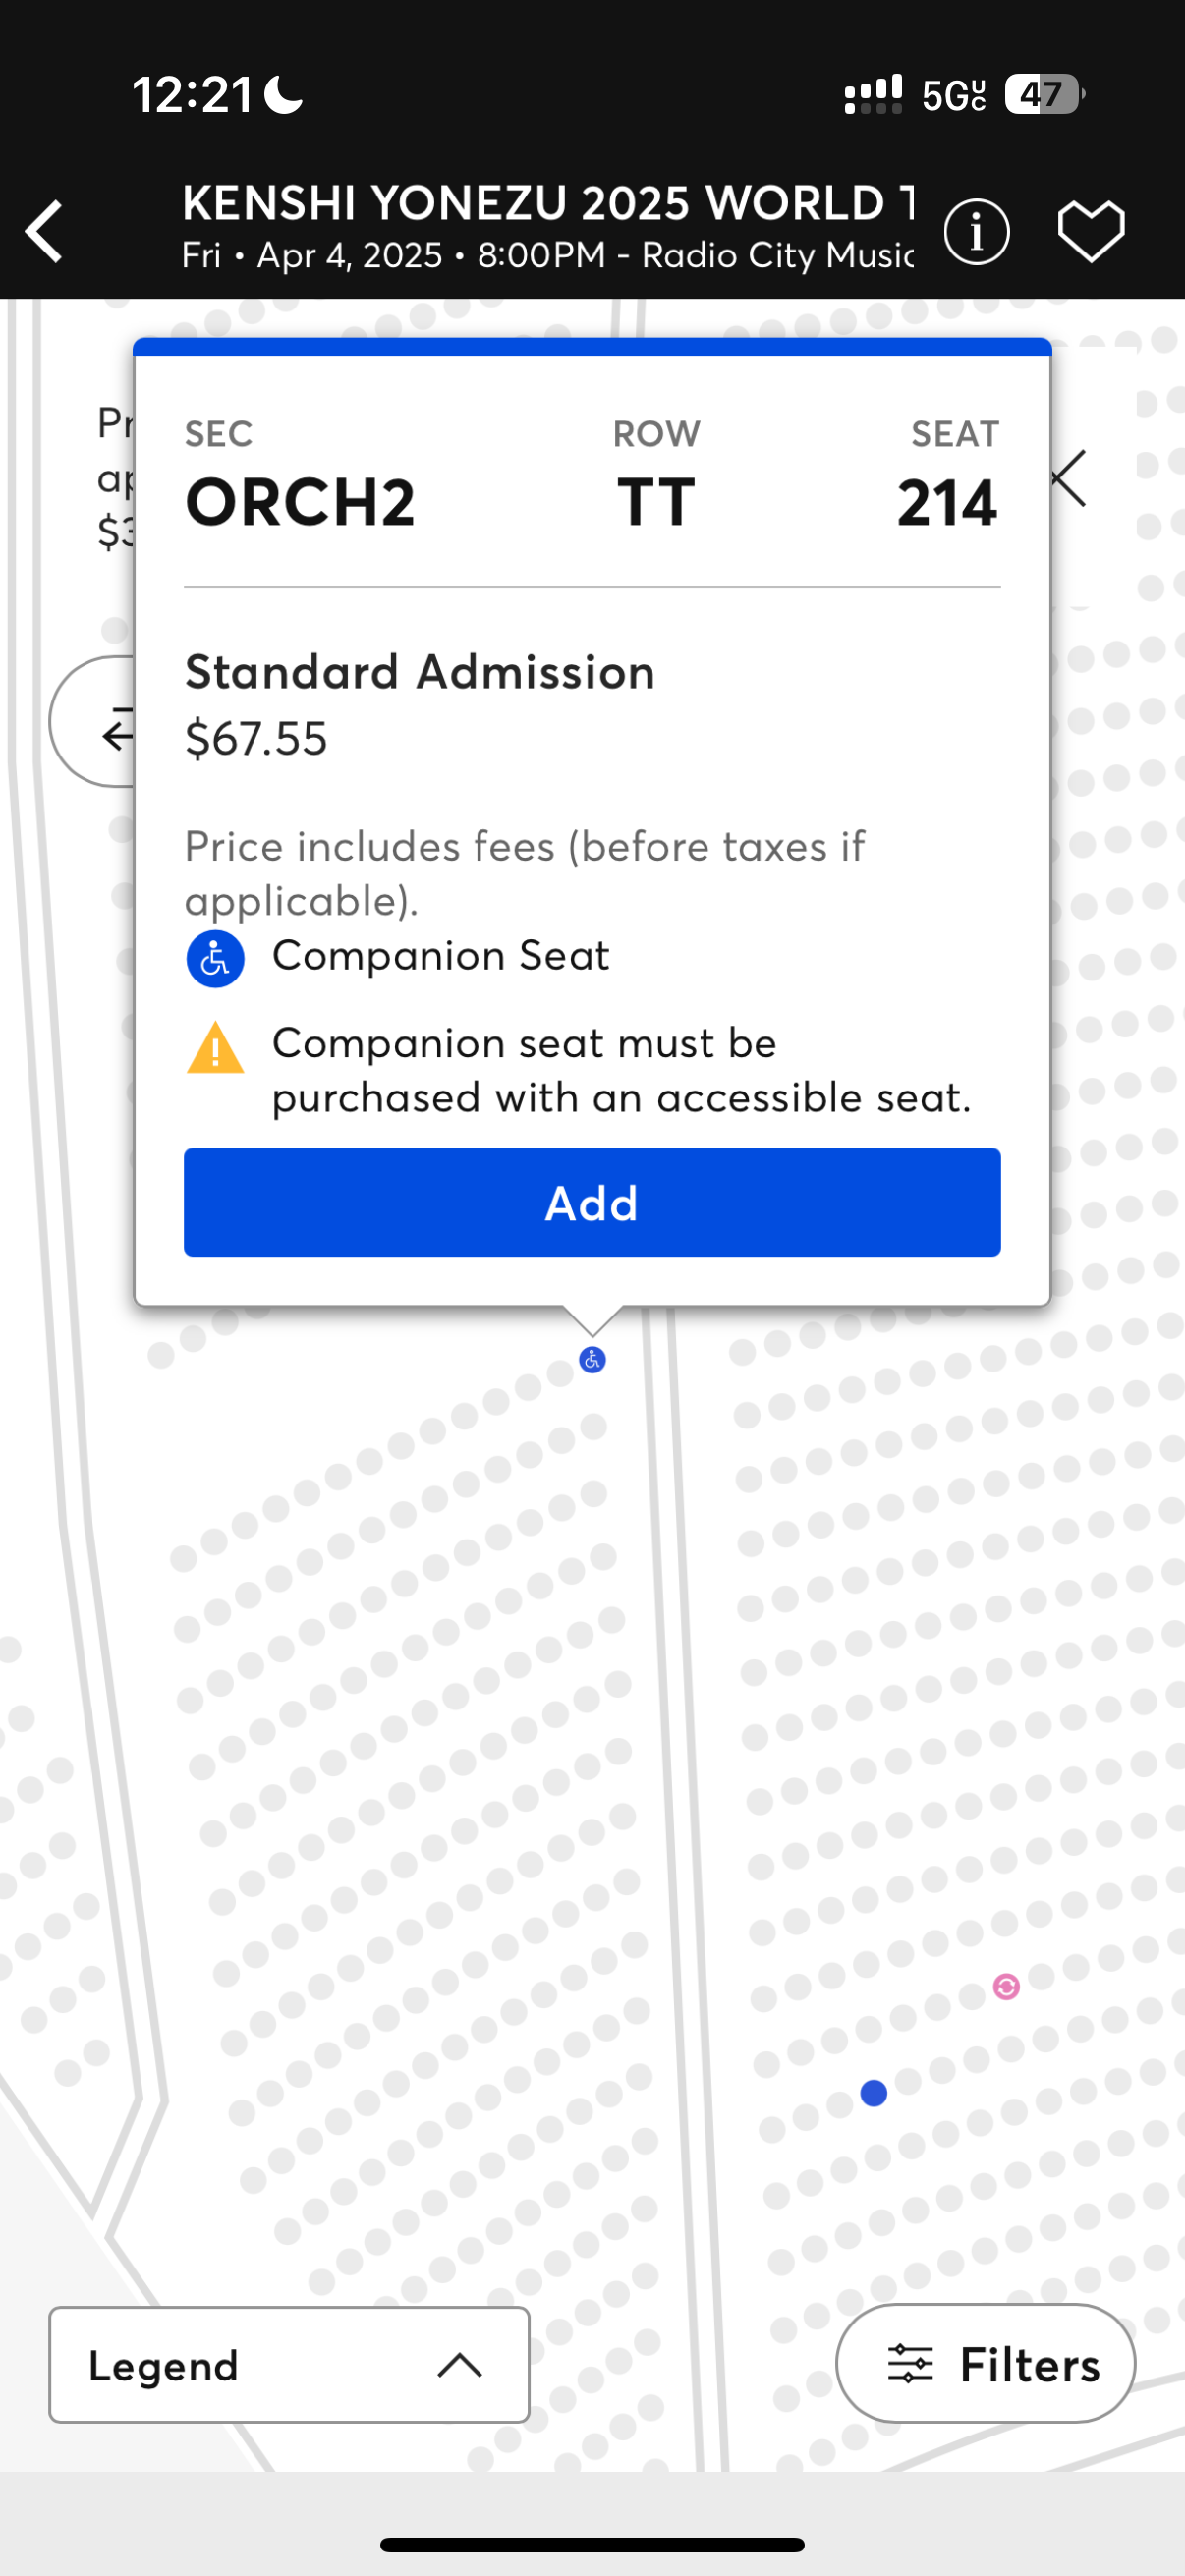The width and height of the screenshot is (1185, 2576).
Task: Tap the back arrow in header
Action: pyautogui.click(x=45, y=232)
